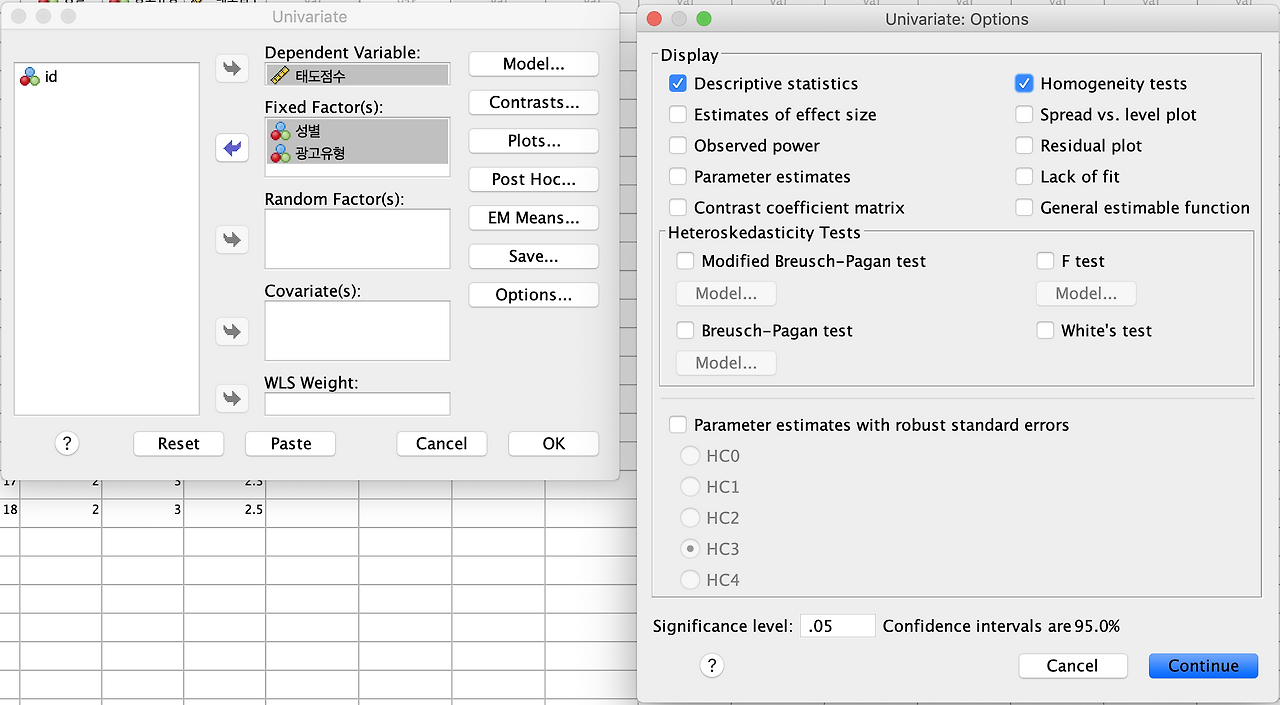Open help in the Univariate dialog

click(67, 443)
